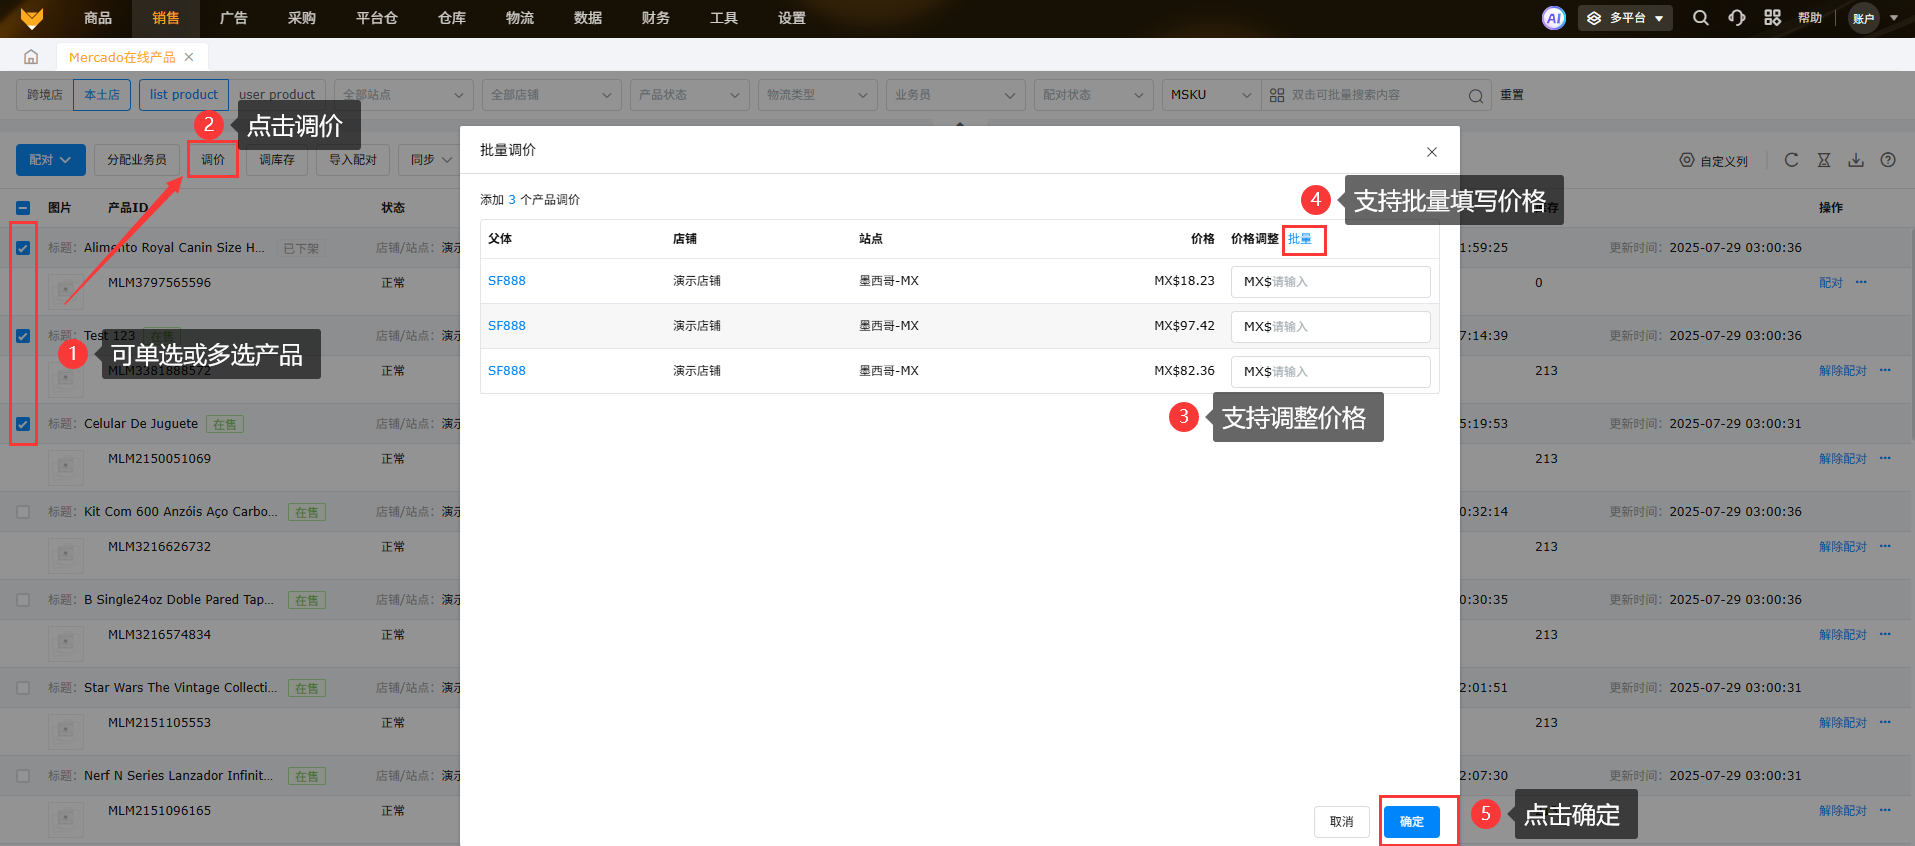Open the 仓库 menu
The image size is (1915, 846).
tap(452, 18)
